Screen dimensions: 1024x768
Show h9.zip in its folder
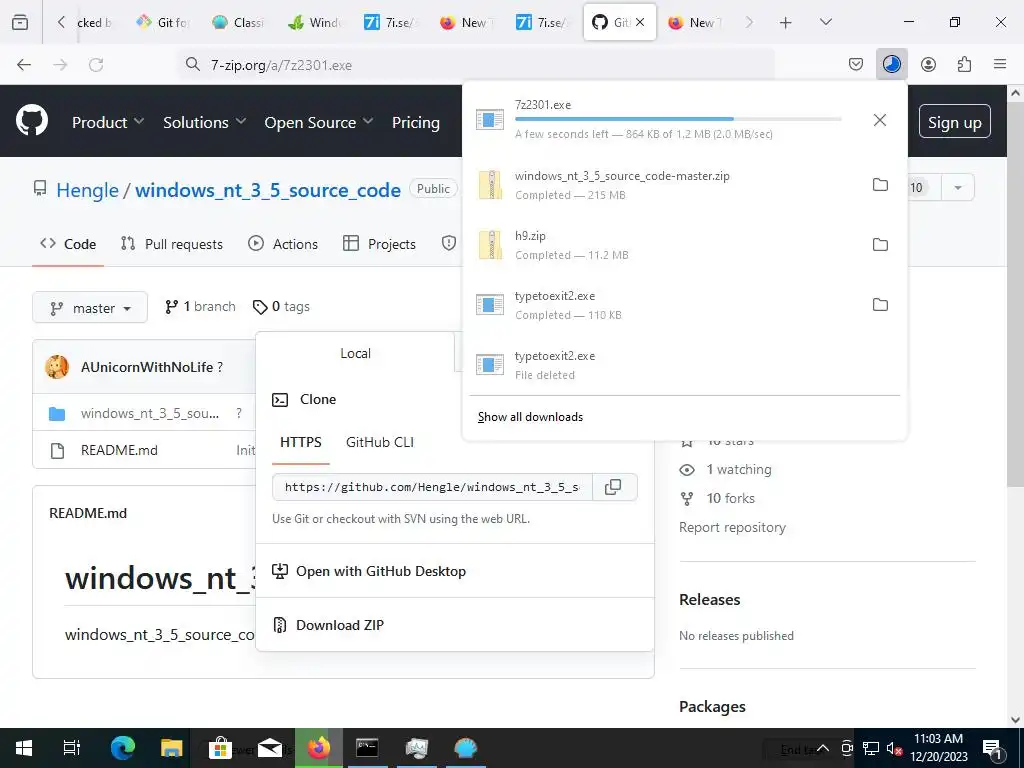pos(880,245)
